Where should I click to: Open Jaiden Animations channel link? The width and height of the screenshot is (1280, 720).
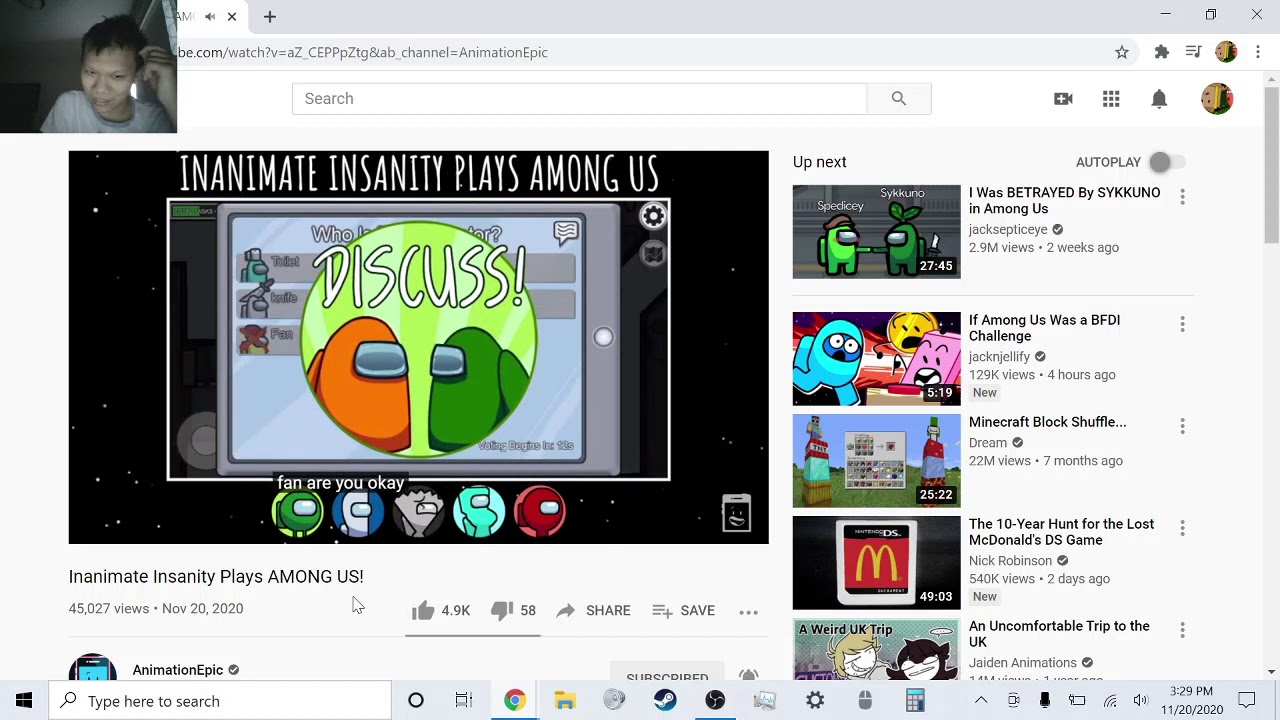point(1022,662)
